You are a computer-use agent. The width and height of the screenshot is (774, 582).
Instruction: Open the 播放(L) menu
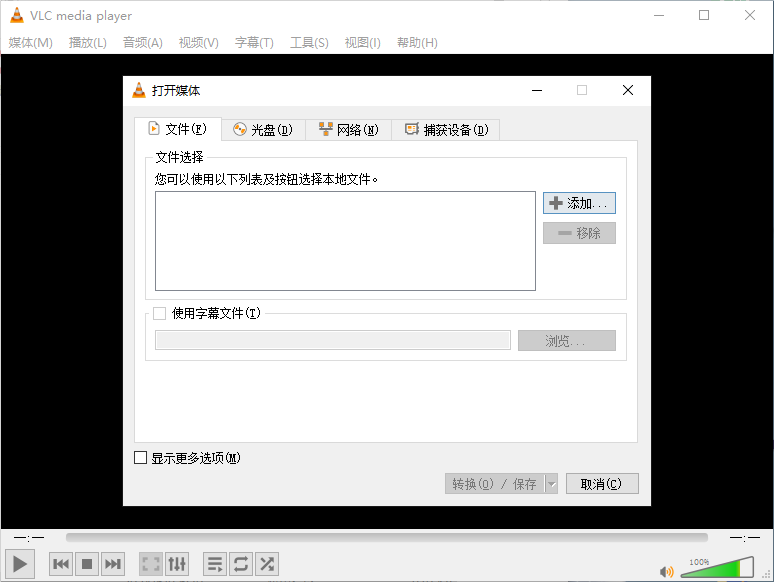87,43
